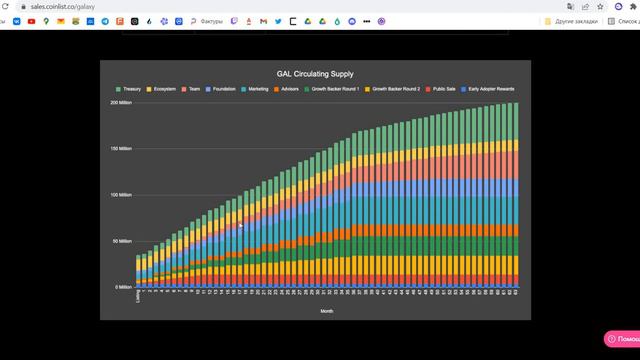Viewport: 640px width, 360px height.
Task: Reload the page with the refresh icon
Action: pos(5,7)
